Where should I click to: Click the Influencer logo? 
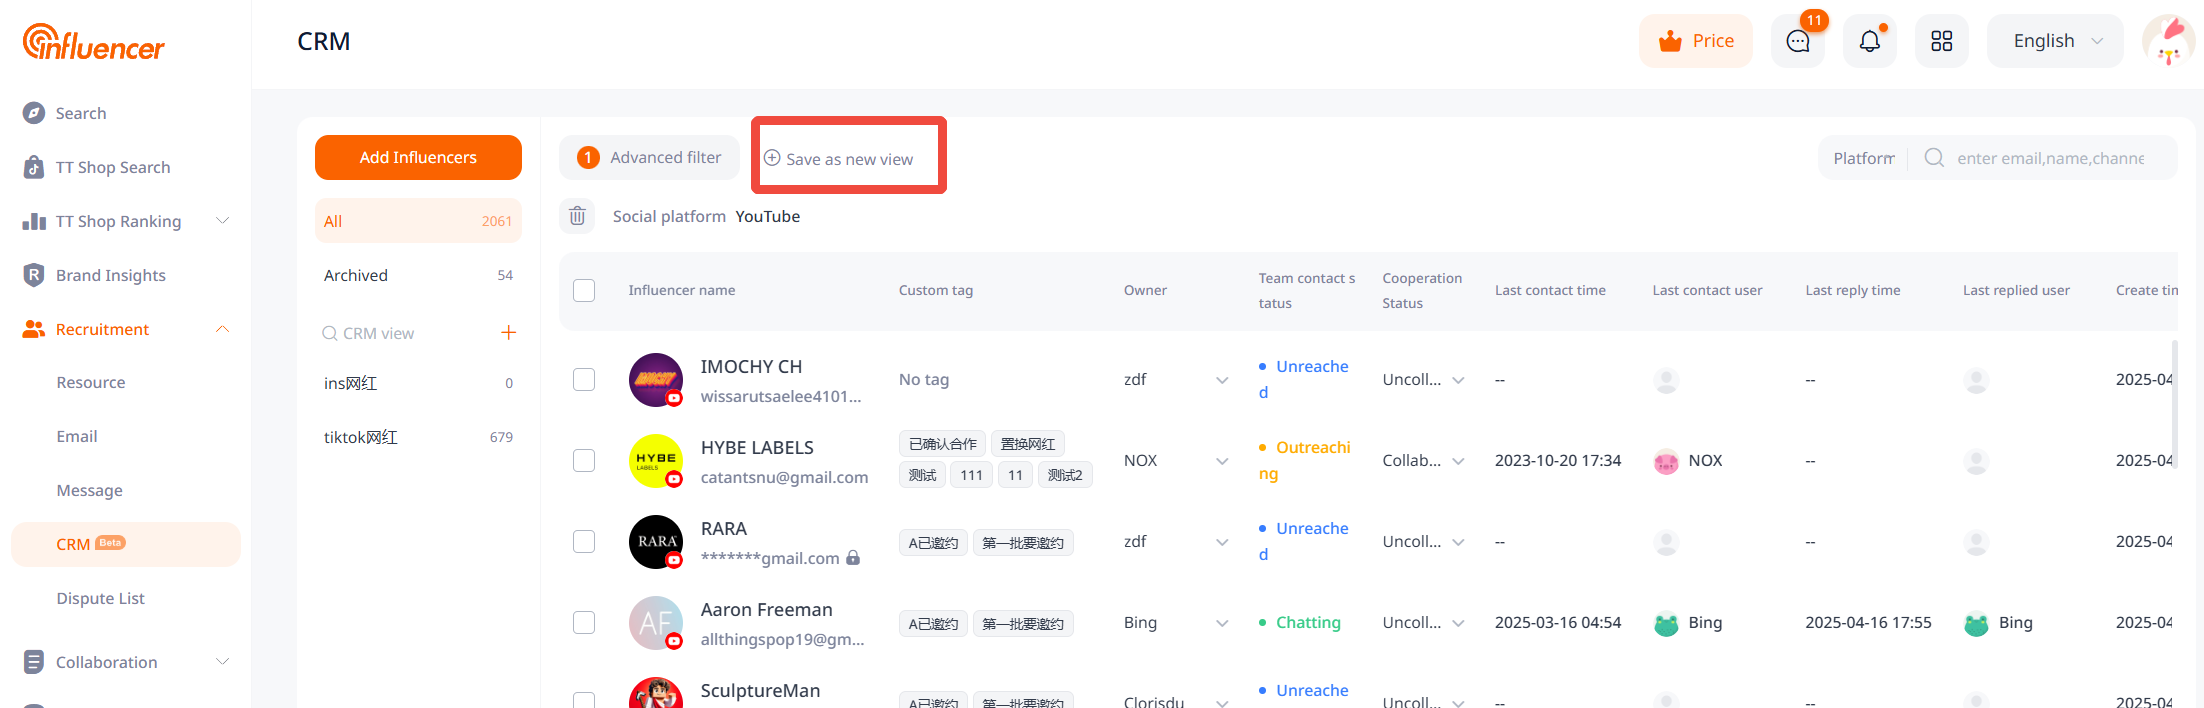[94, 42]
